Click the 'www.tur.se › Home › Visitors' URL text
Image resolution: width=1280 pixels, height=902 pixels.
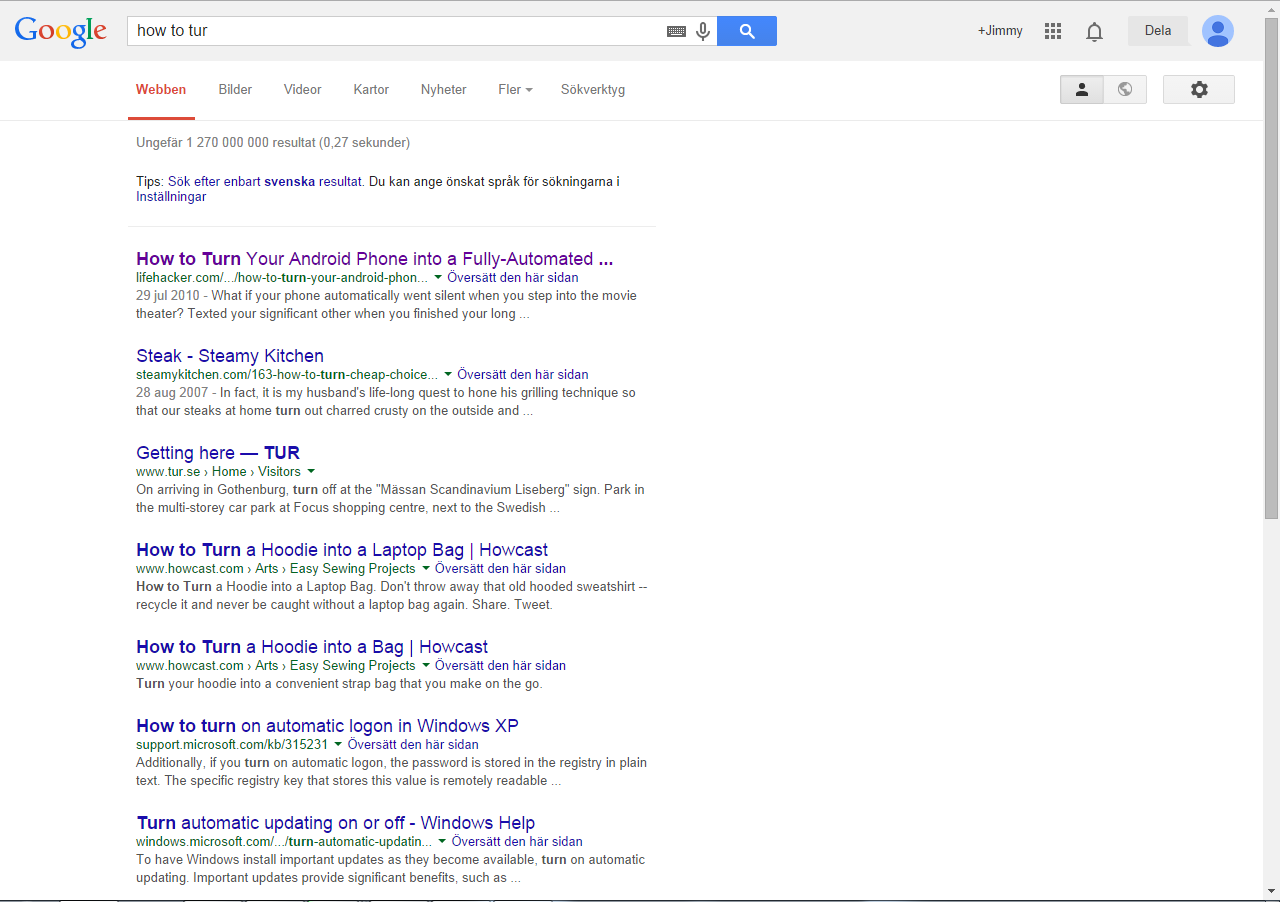218,471
